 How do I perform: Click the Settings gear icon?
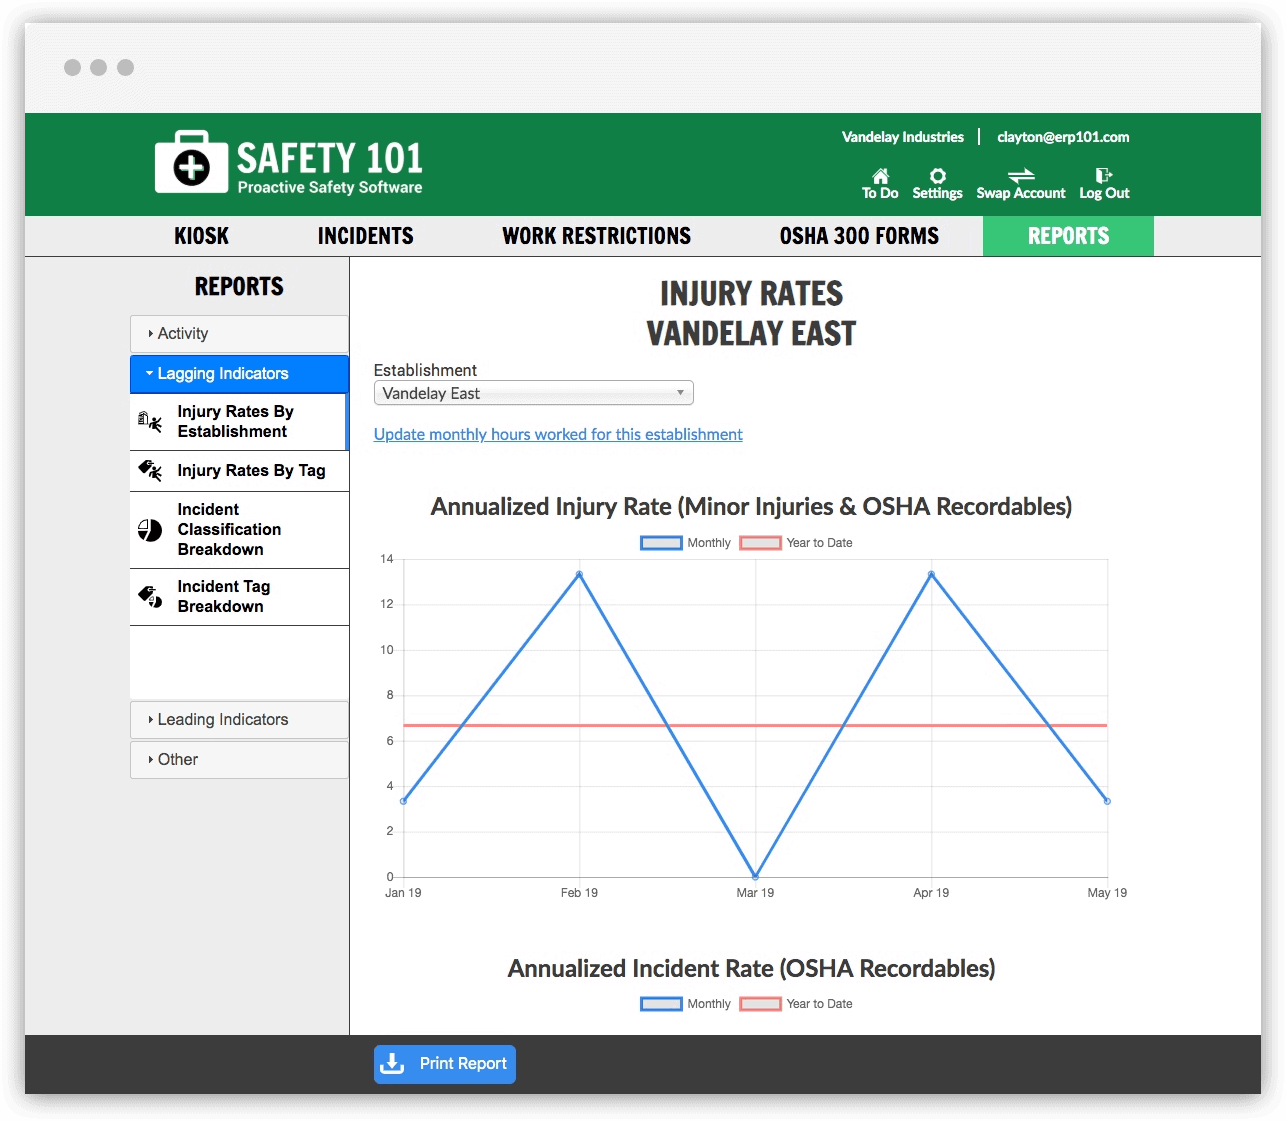pos(937,176)
